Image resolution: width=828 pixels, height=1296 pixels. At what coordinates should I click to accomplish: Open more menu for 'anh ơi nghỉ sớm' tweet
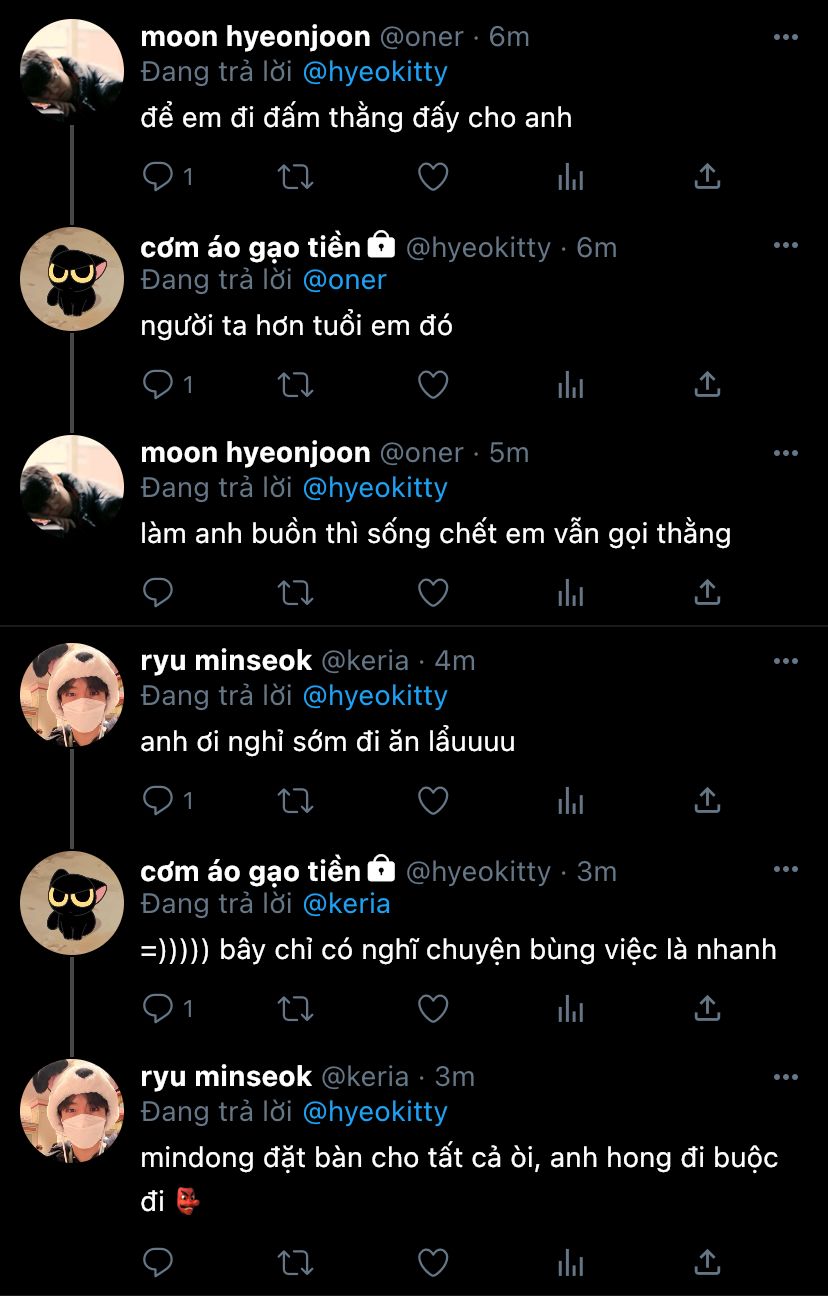click(x=786, y=661)
